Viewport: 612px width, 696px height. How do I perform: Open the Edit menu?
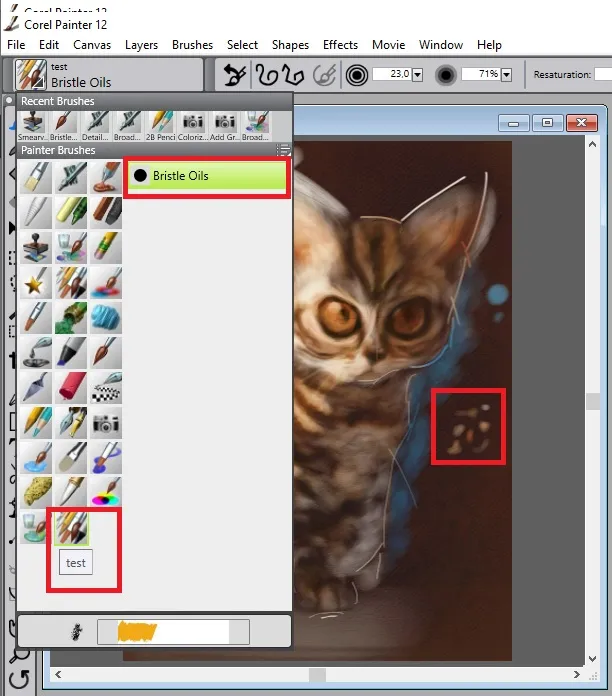49,45
